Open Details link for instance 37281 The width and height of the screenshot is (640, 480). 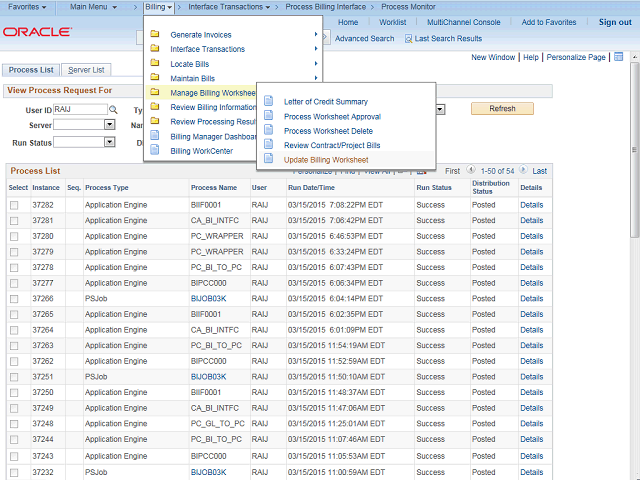point(531,220)
